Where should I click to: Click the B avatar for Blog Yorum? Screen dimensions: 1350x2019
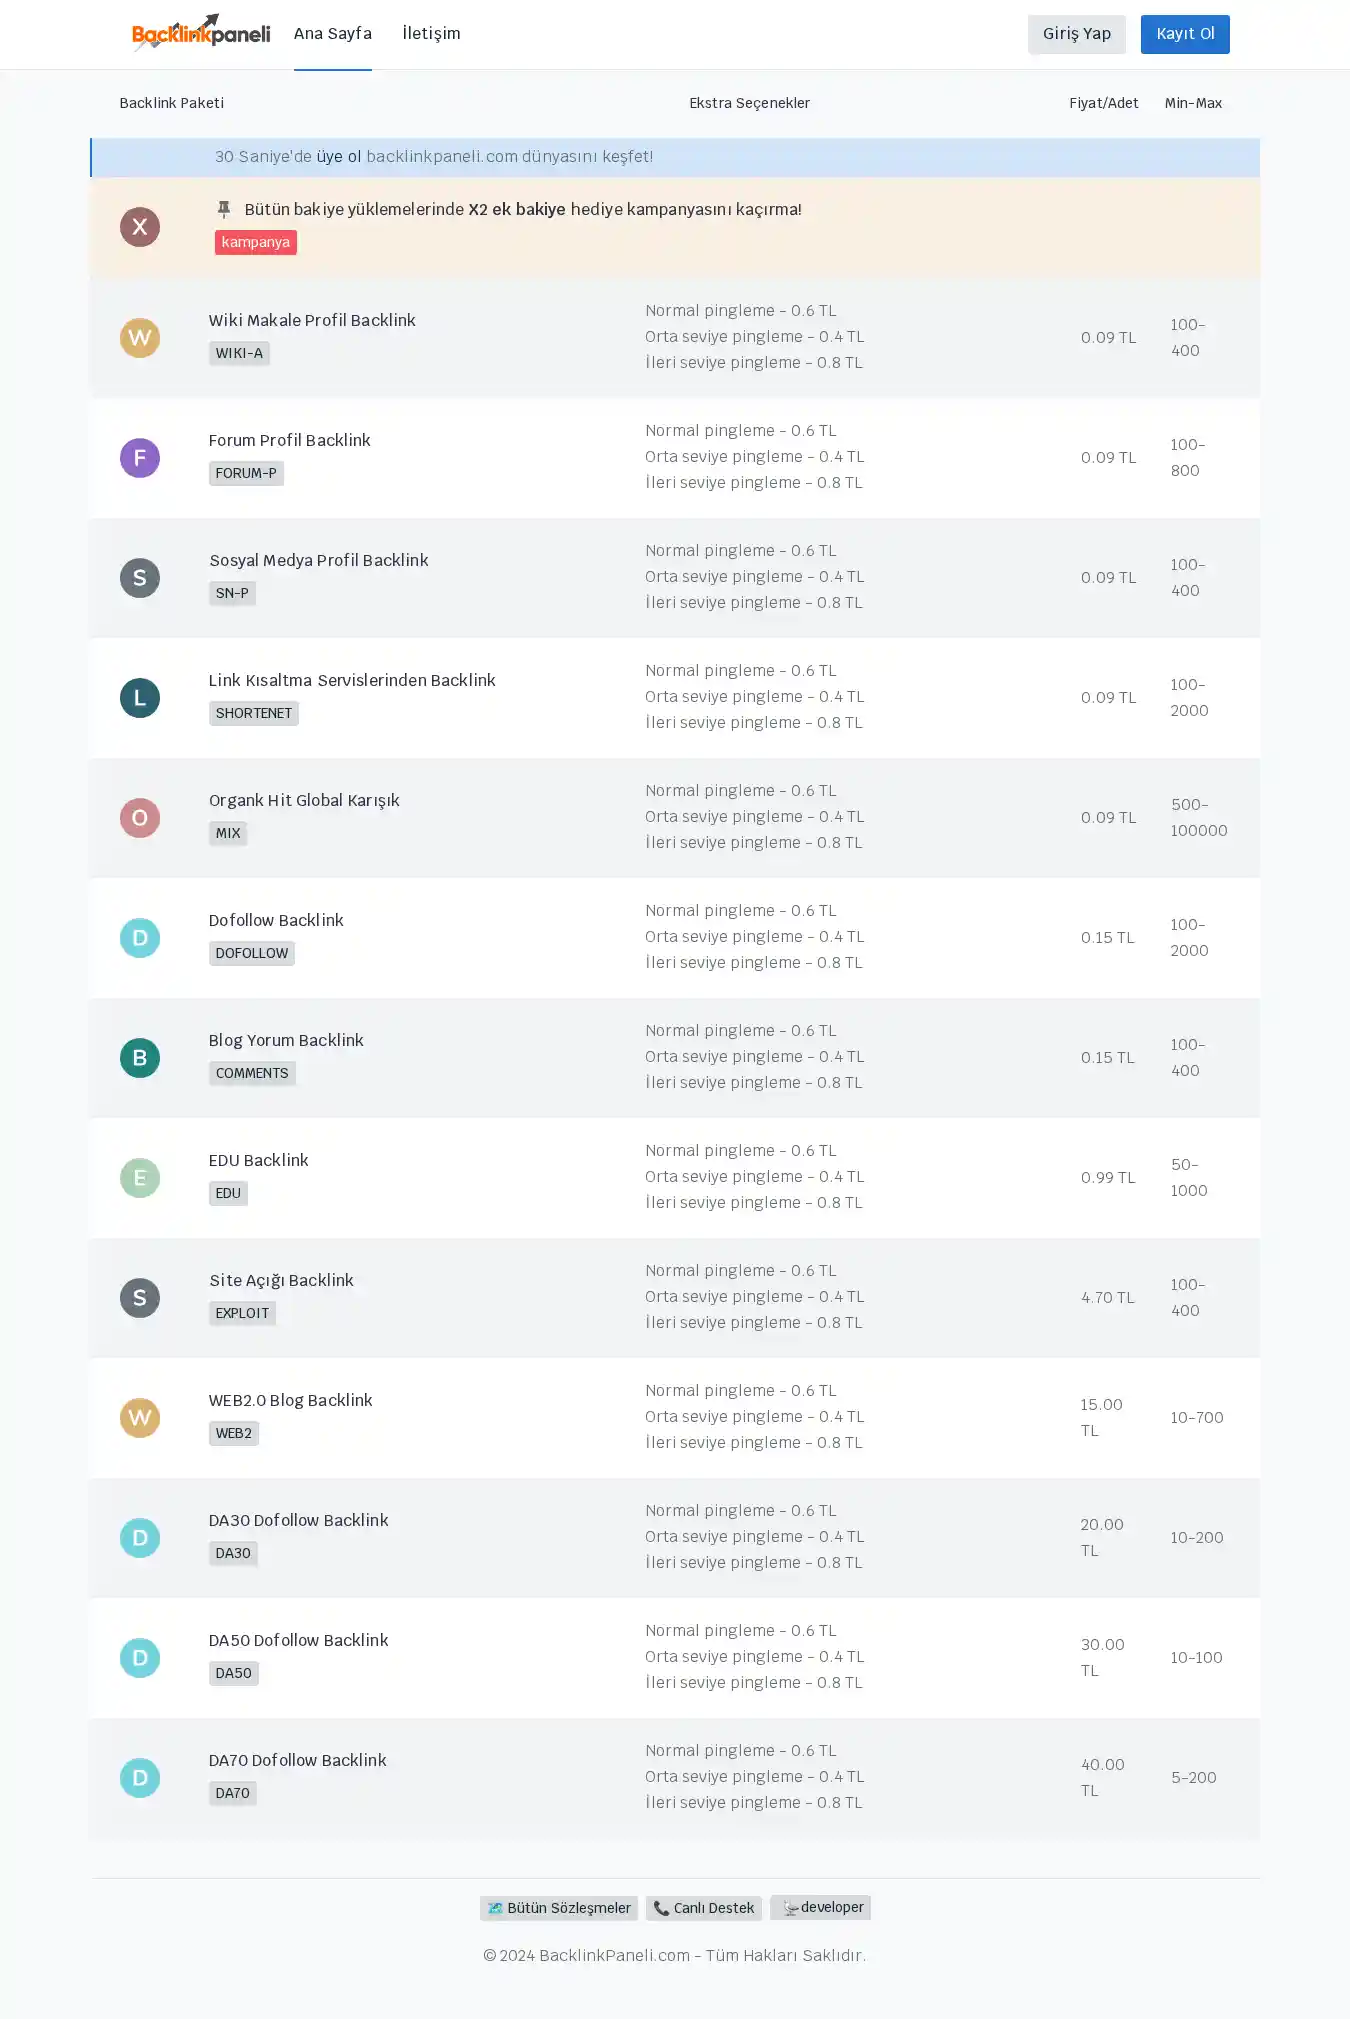140,1058
